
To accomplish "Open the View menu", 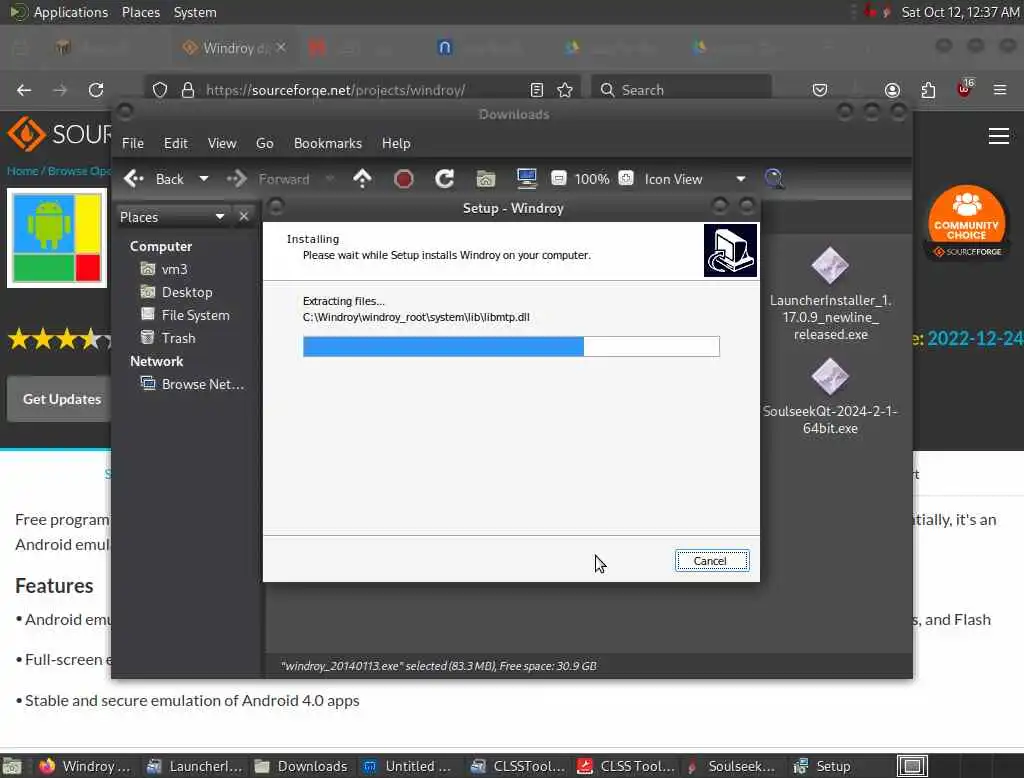I will pos(222,143).
